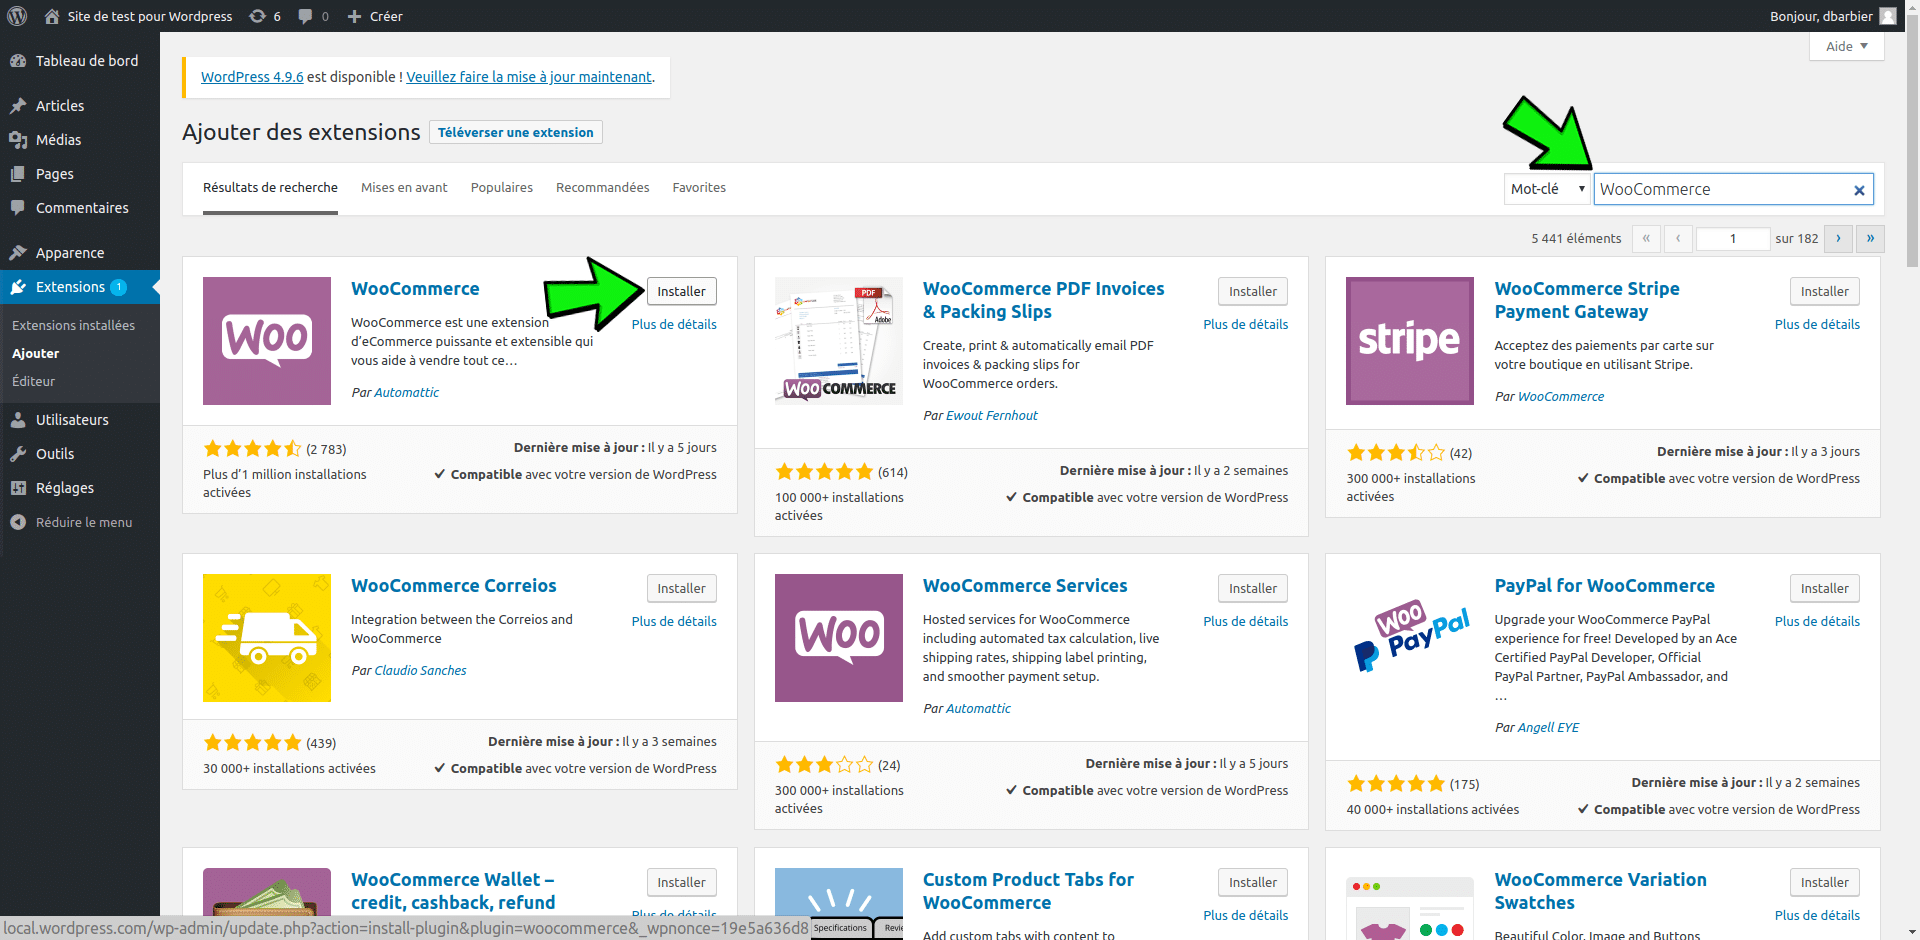Click the WooCommerce Stripe Payment Gateway title
Viewport: 1920px width, 940px height.
pos(1587,301)
